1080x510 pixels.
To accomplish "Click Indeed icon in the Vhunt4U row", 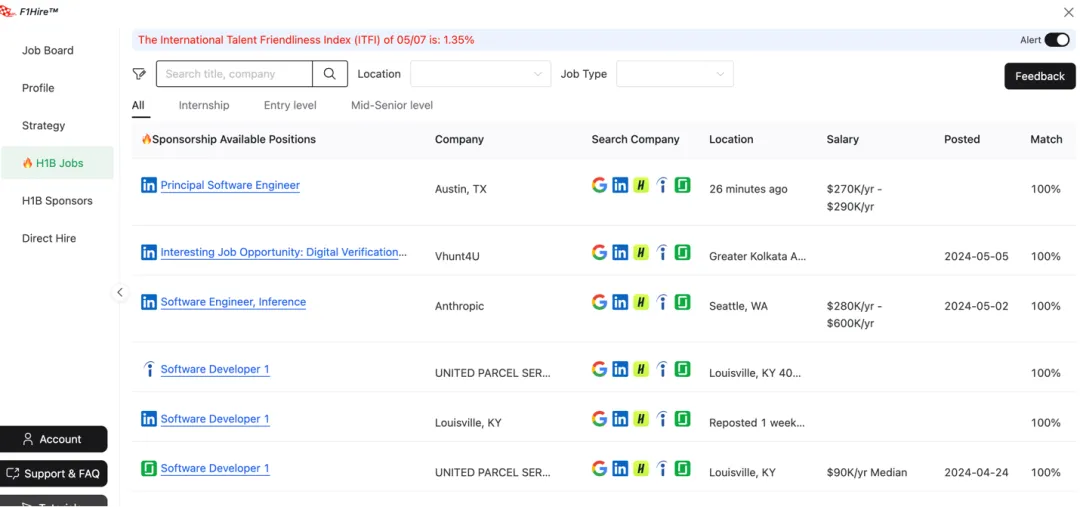I will point(662,252).
